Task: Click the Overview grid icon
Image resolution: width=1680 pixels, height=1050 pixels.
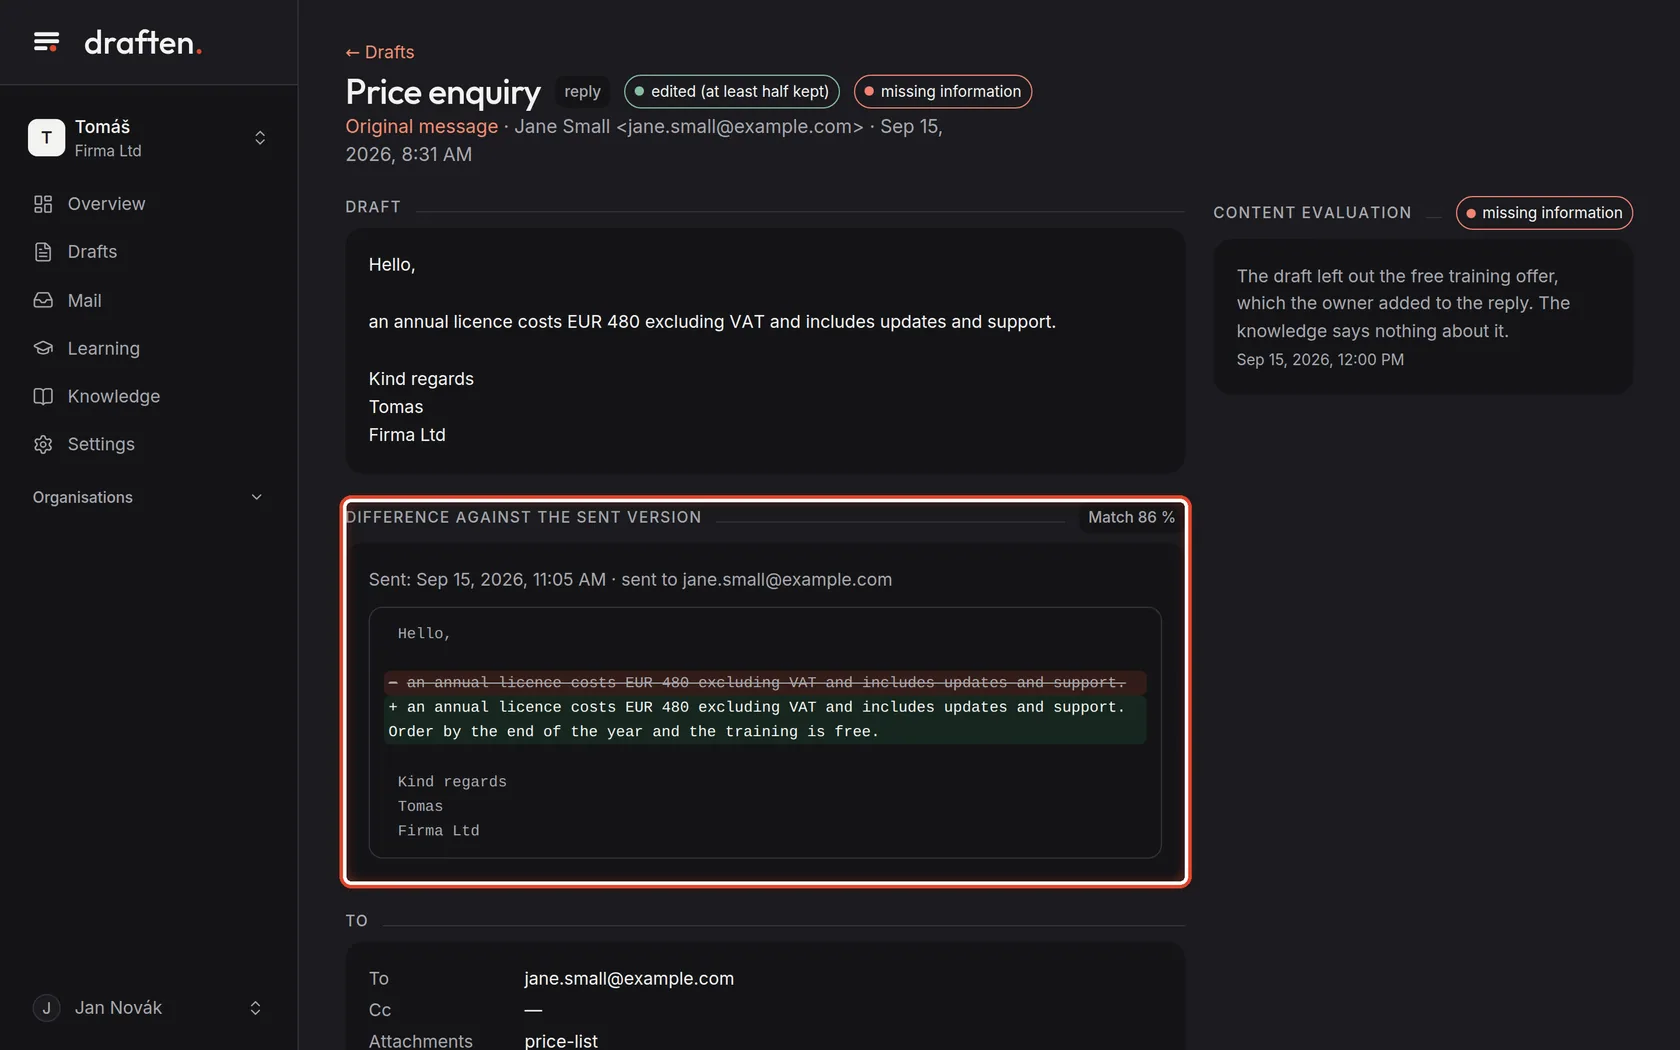Action: coord(43,204)
